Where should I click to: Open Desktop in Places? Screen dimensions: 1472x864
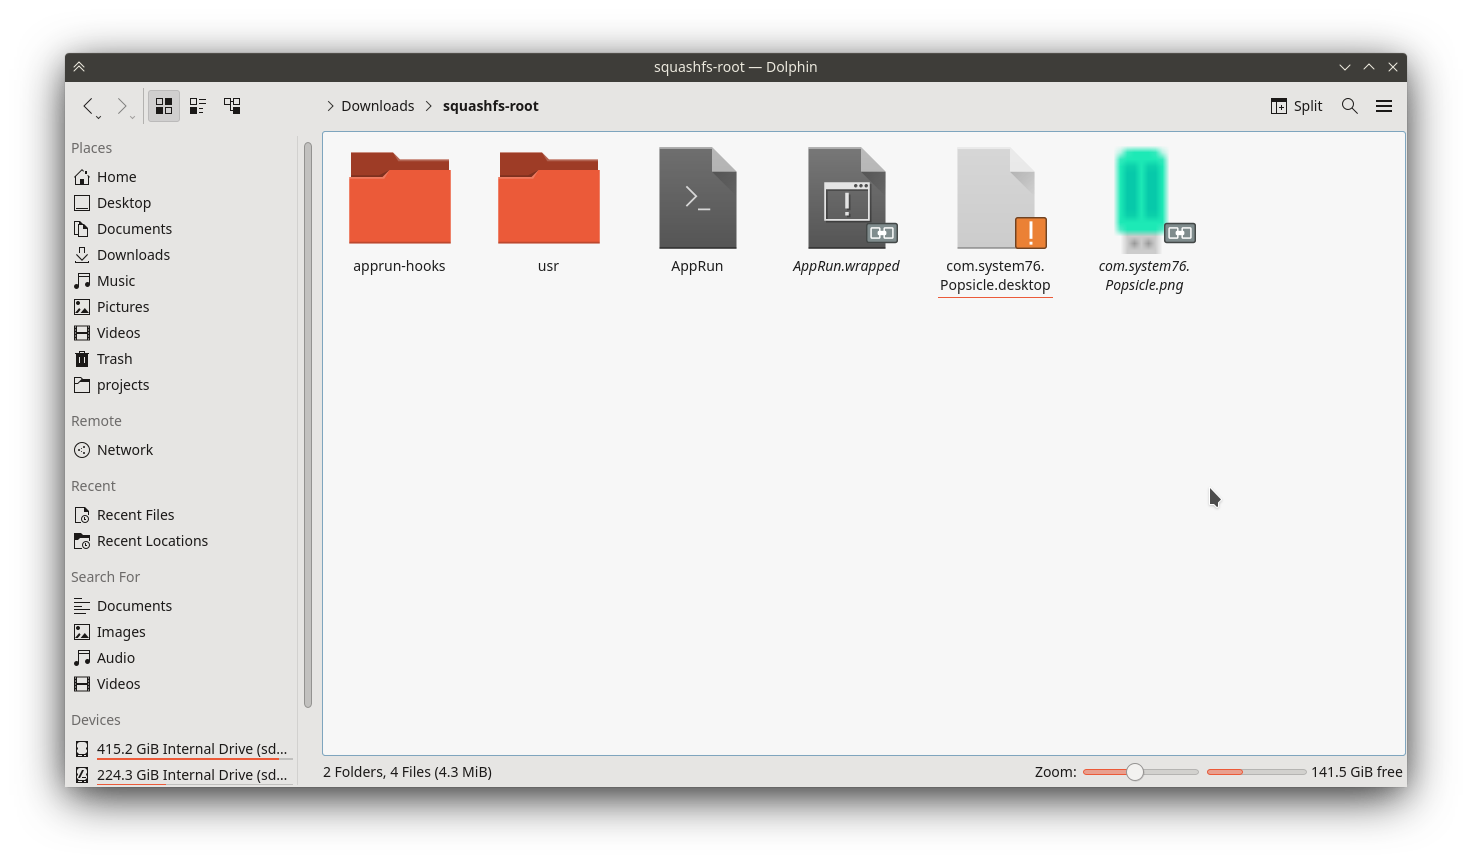coord(183,203)
